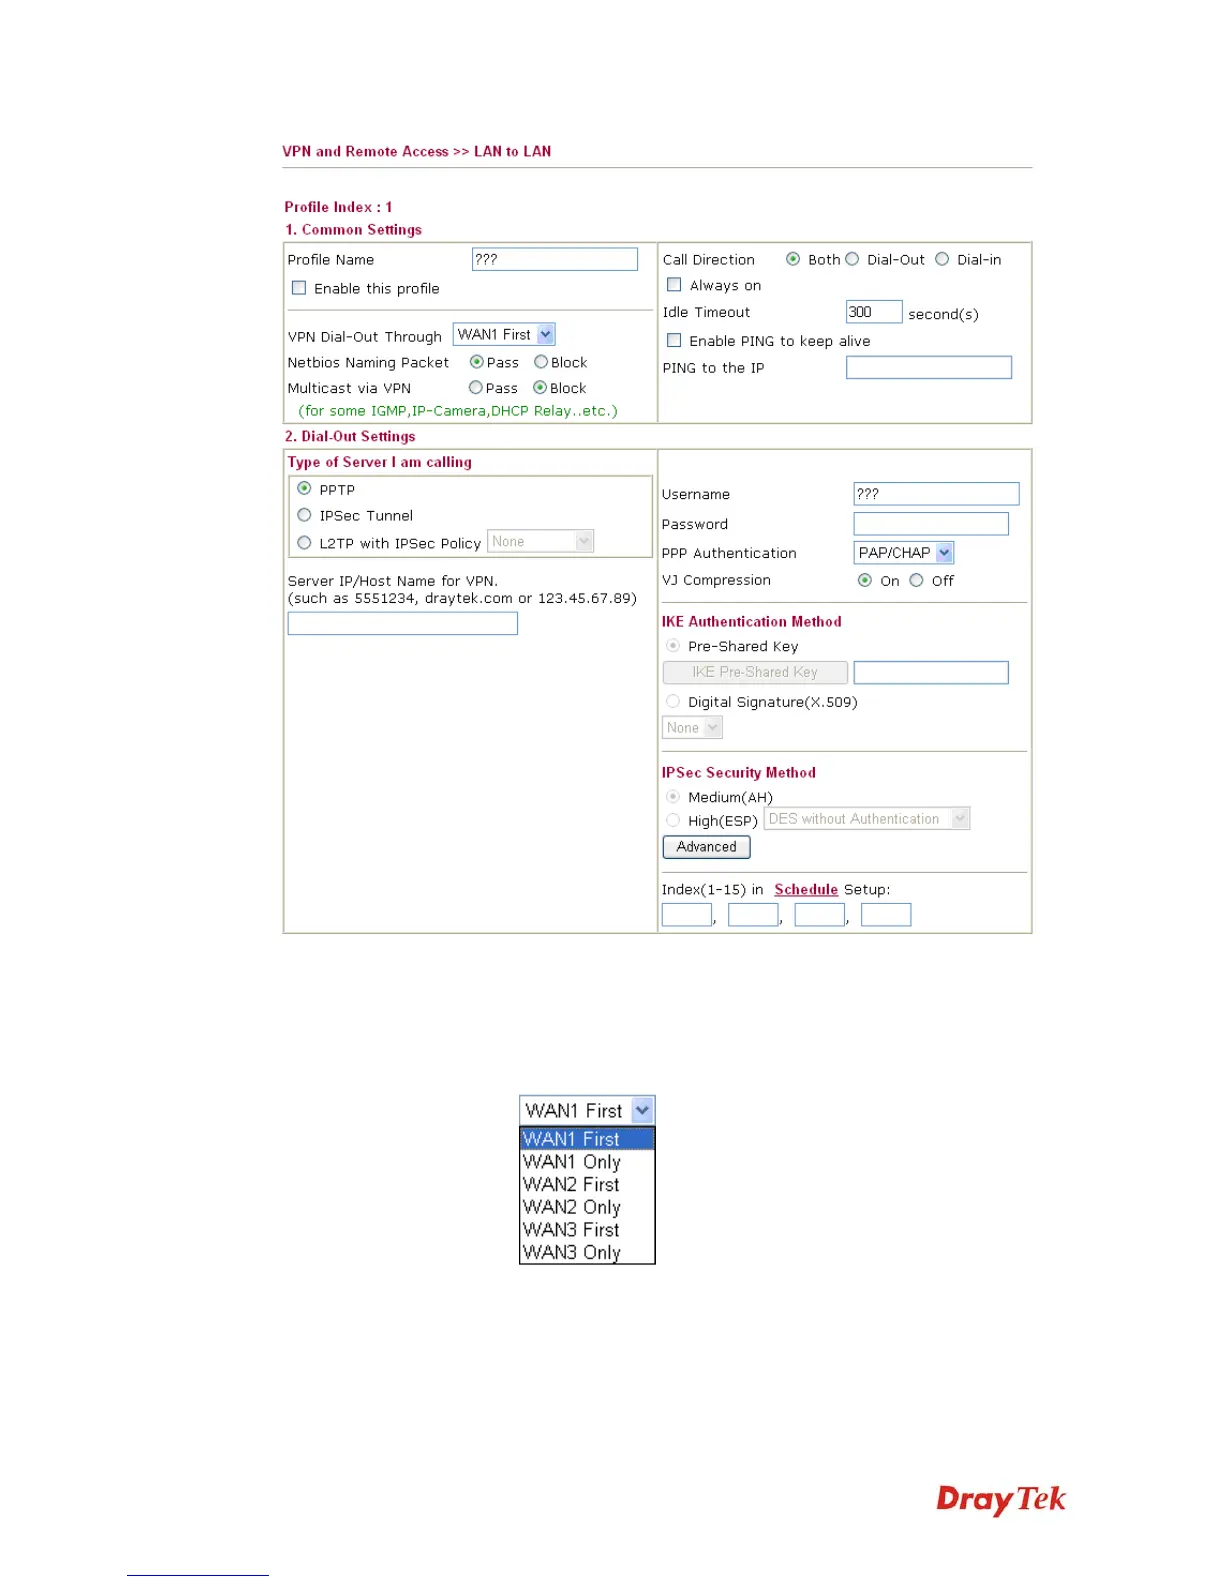This screenshot has height=1584, width=1224.
Task: Select Both for Call Direction
Action: point(793,259)
